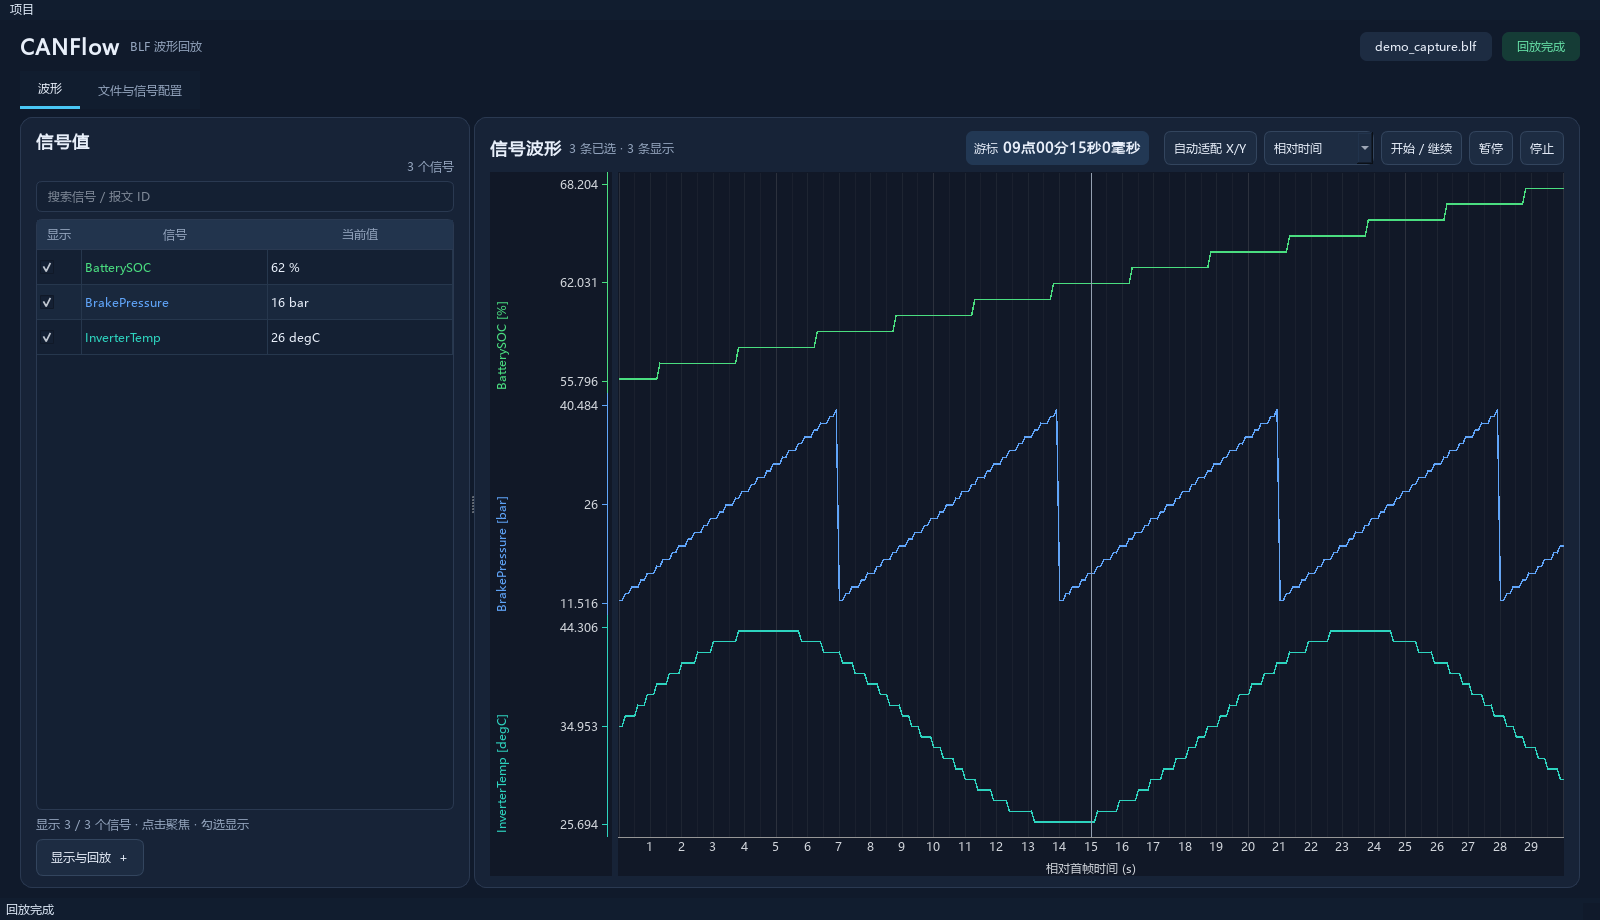1600x920 pixels.
Task: Click the 暂停 pause button
Action: (x=1491, y=148)
